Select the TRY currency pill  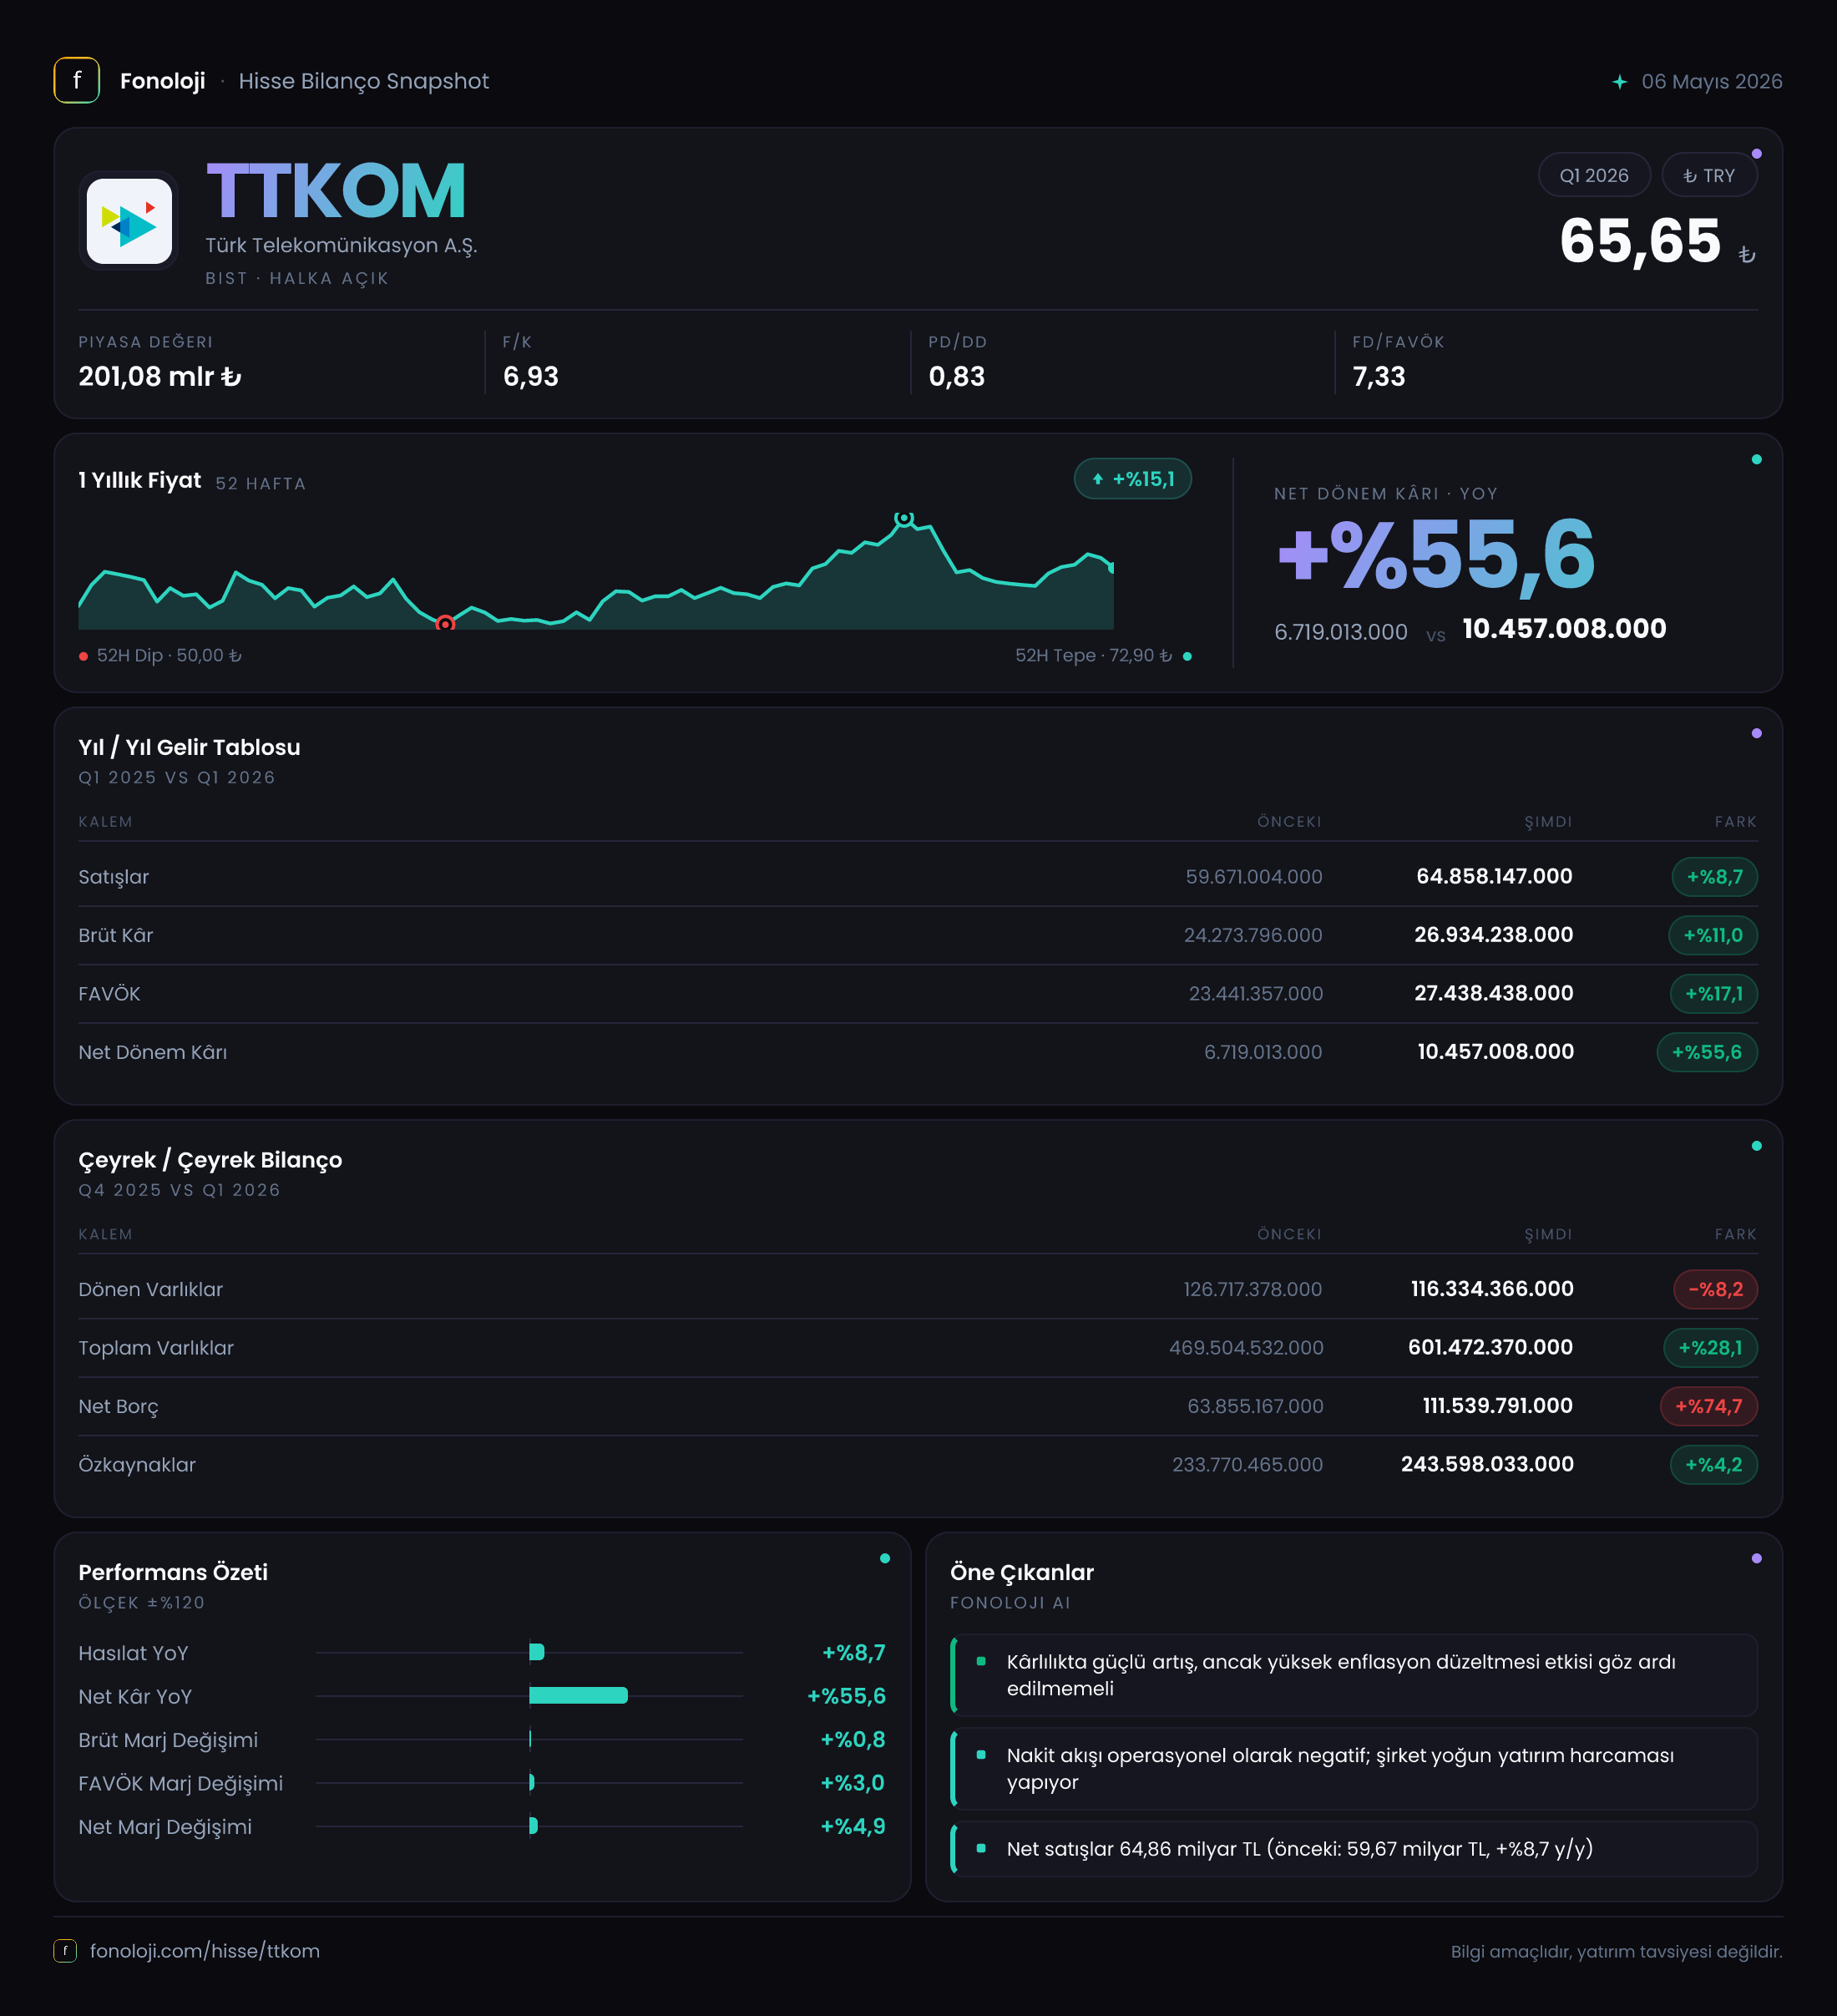[x=1709, y=175]
